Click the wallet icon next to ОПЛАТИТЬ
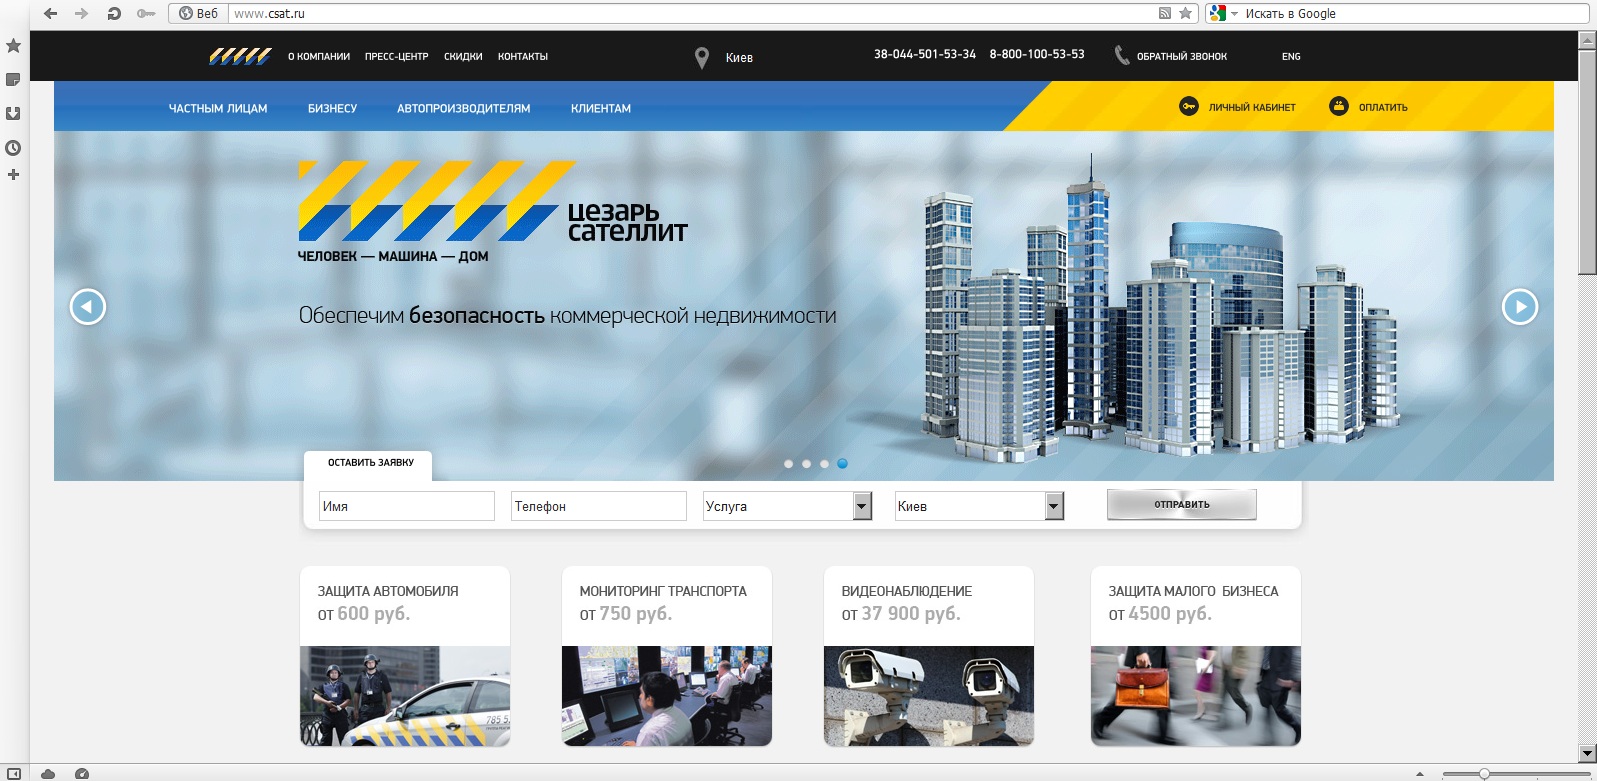Image resolution: width=1597 pixels, height=781 pixels. pos(1338,106)
